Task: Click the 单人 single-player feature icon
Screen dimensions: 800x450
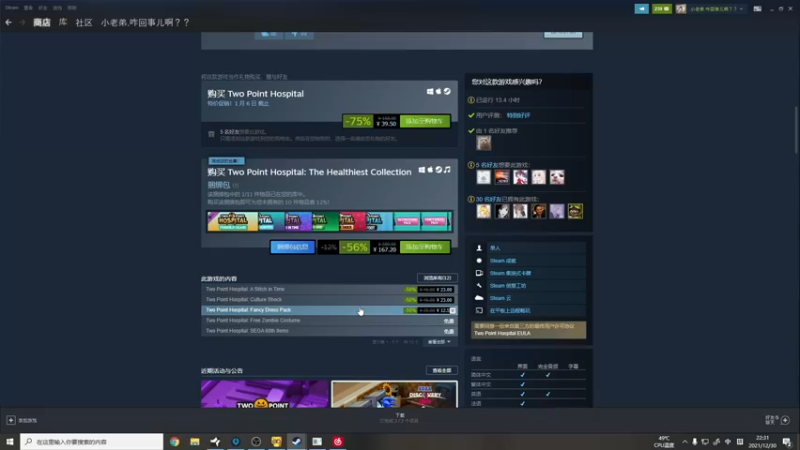Action: pos(479,248)
